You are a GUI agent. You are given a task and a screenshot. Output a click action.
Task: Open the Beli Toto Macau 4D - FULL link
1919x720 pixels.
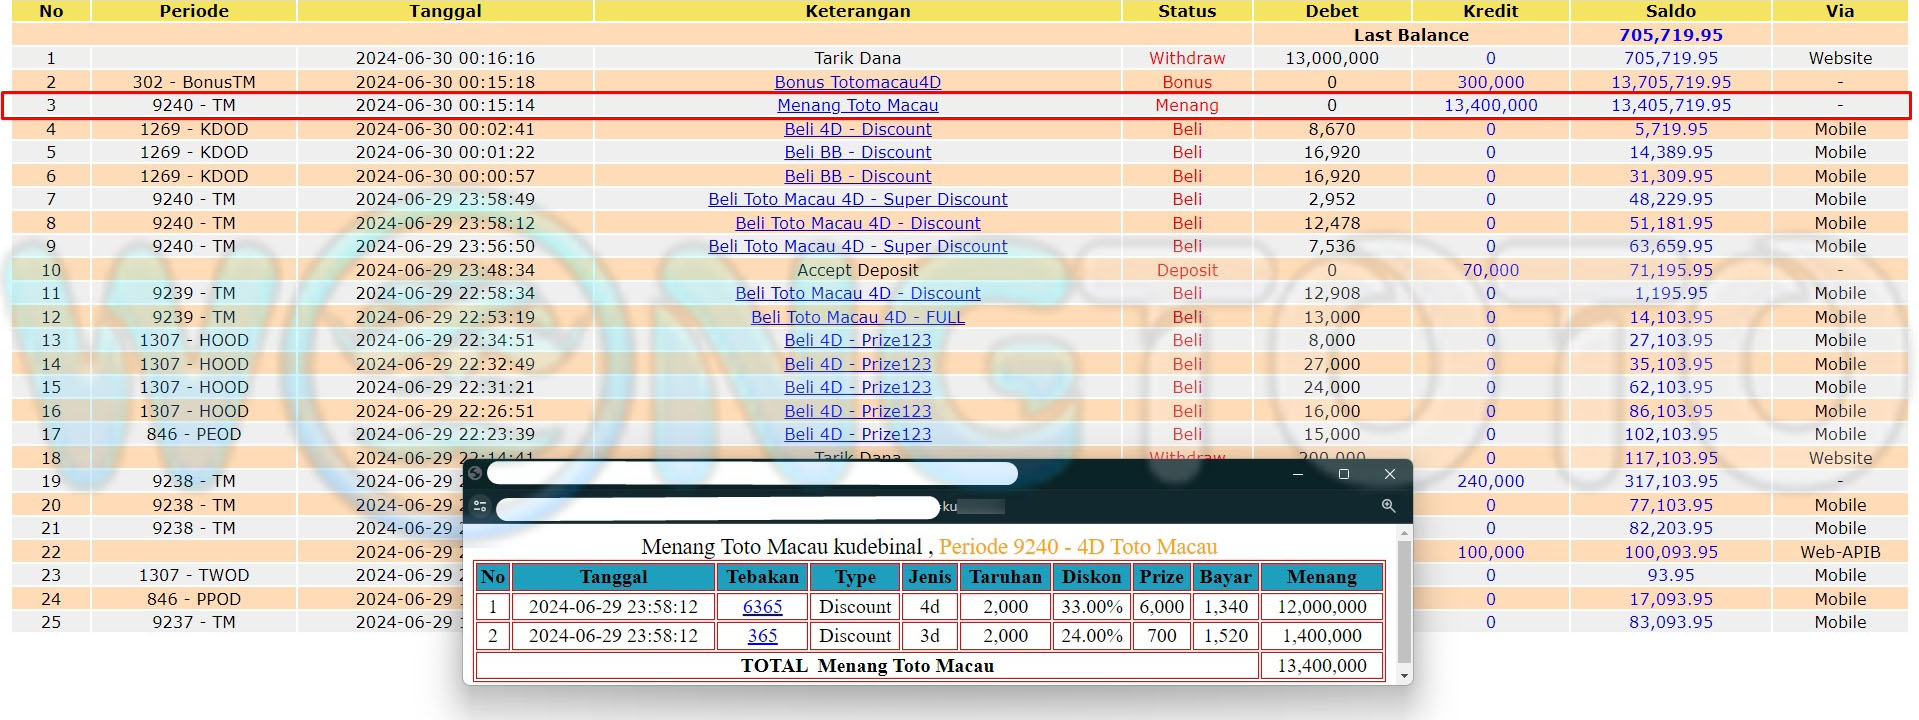(x=857, y=317)
